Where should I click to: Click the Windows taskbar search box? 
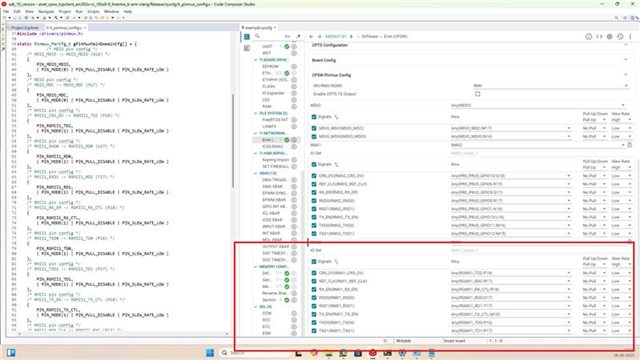tap(255, 353)
